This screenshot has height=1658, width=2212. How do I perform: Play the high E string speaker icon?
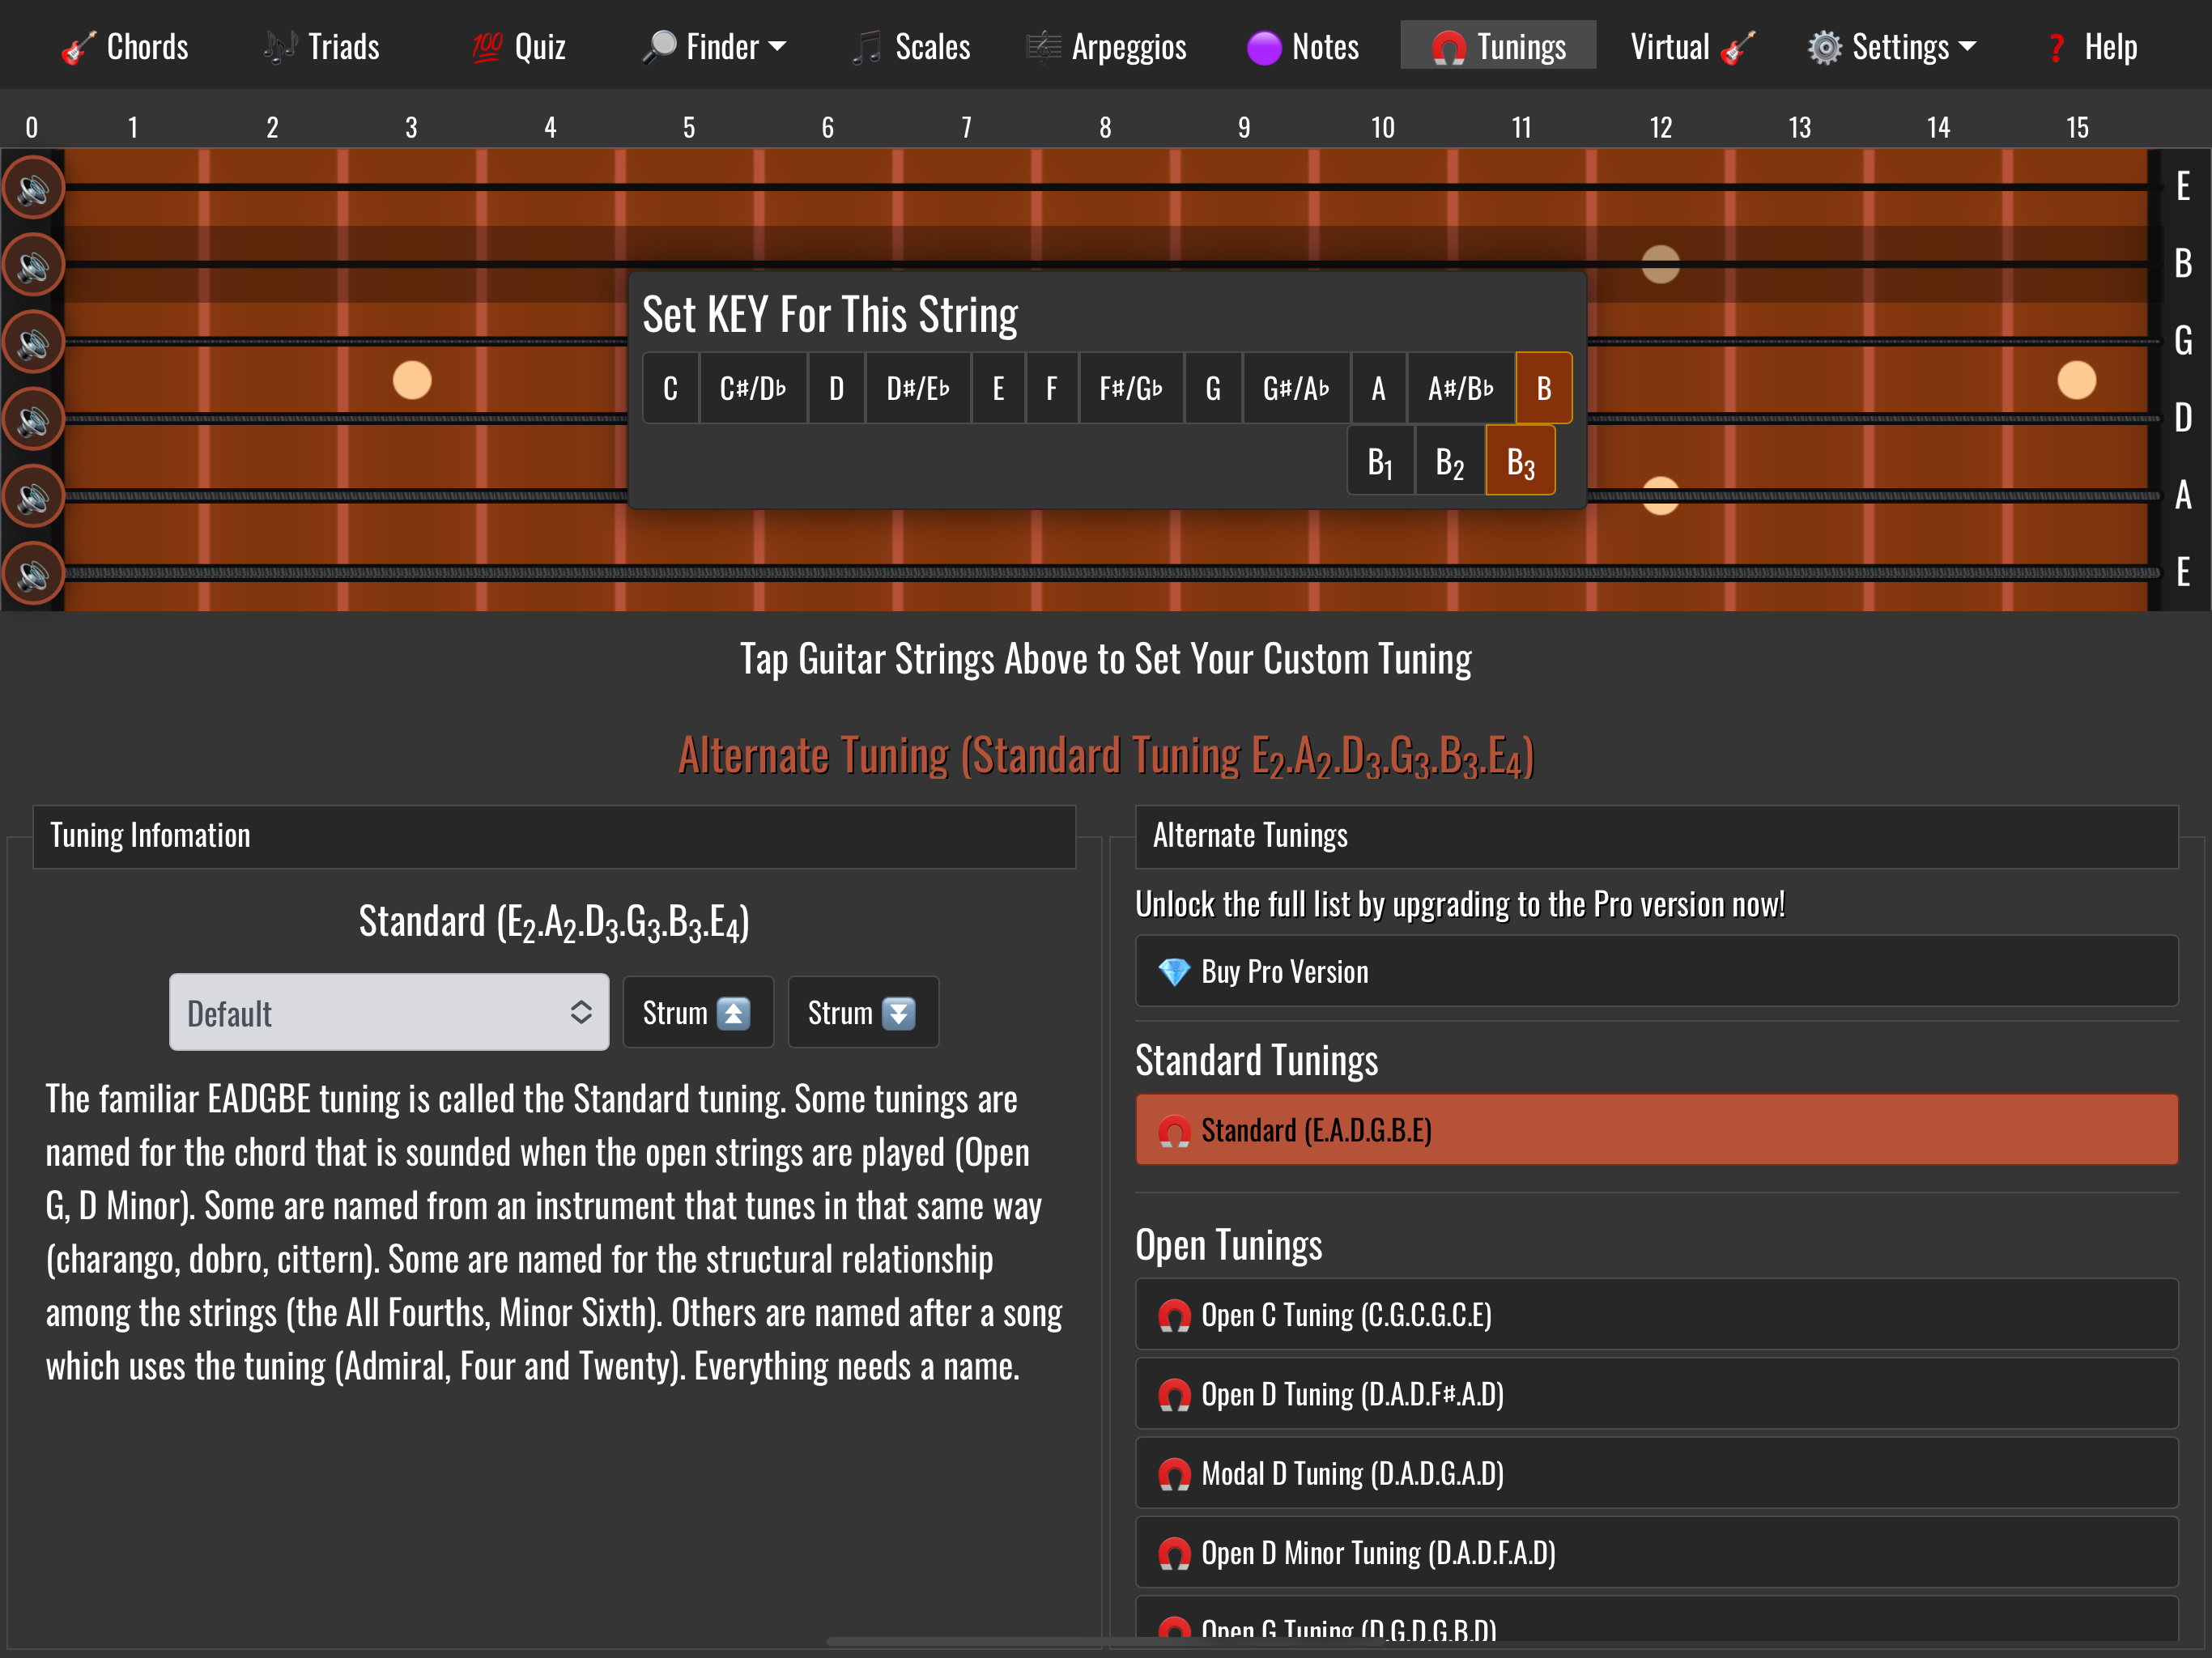(x=33, y=188)
